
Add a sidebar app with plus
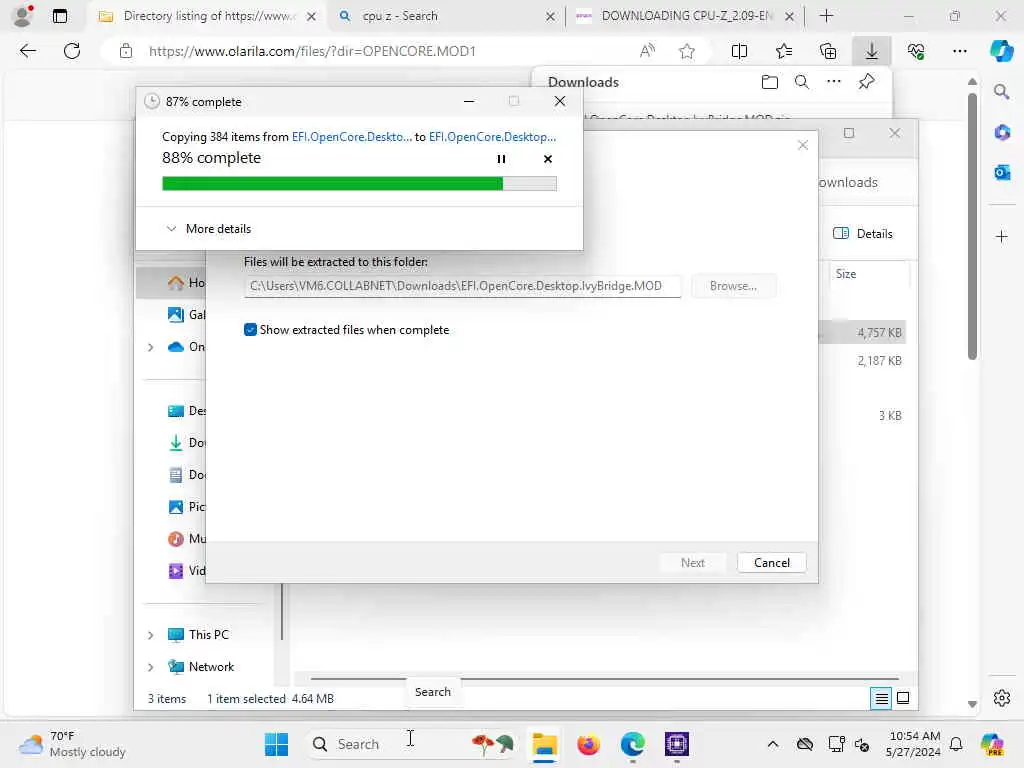tap(1001, 236)
